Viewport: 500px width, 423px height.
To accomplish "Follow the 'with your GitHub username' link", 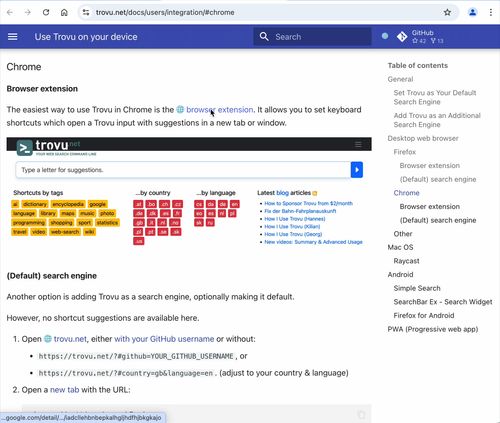I will point(164,339).
